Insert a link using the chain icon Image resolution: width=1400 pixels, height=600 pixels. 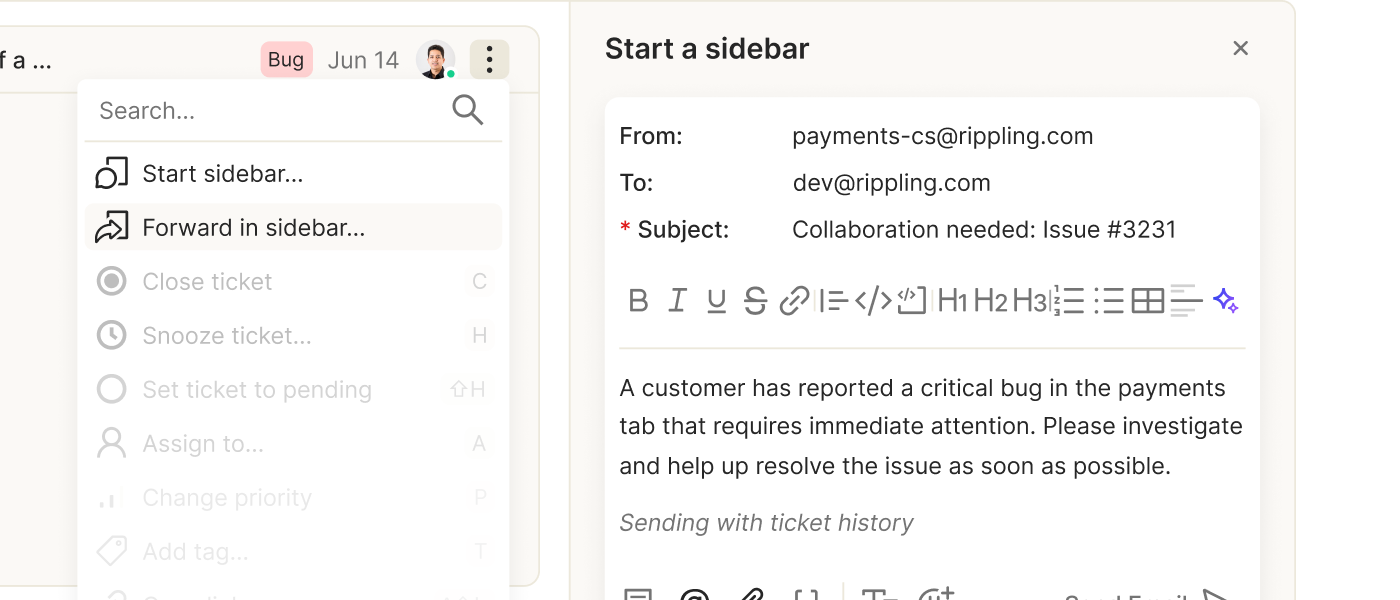click(x=794, y=301)
